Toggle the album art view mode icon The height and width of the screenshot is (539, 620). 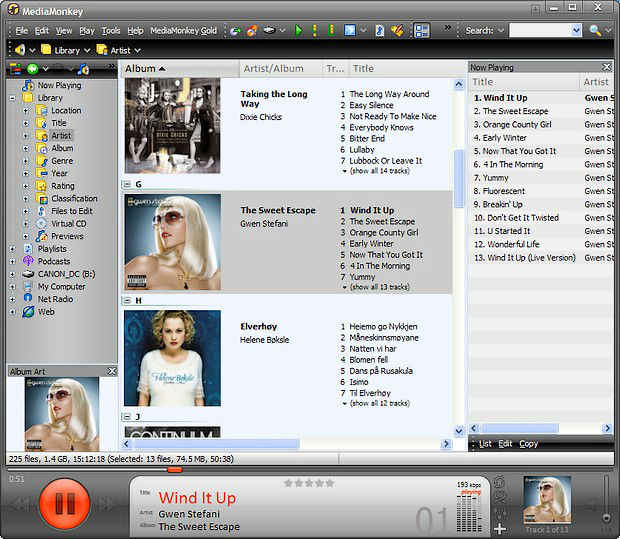coord(422,30)
